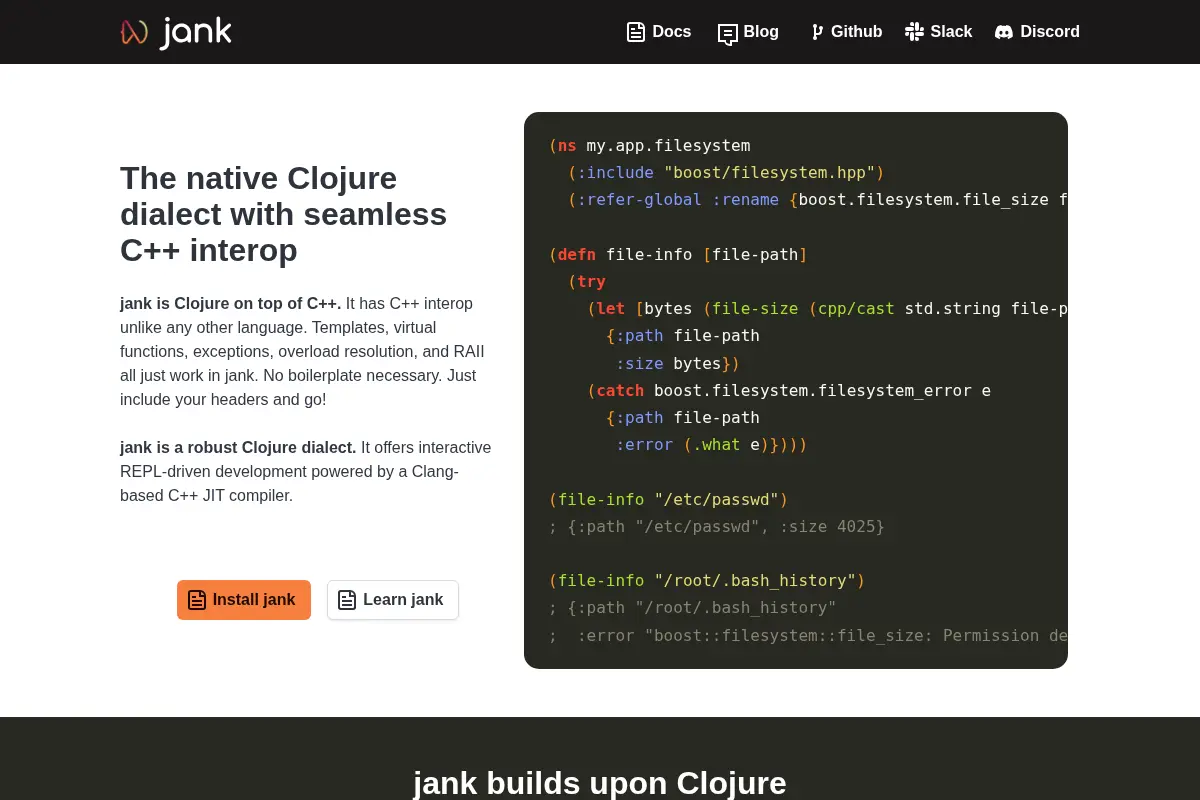Click the heading "jank builds upon Clojure"
This screenshot has width=1200, height=800.
pos(600,782)
